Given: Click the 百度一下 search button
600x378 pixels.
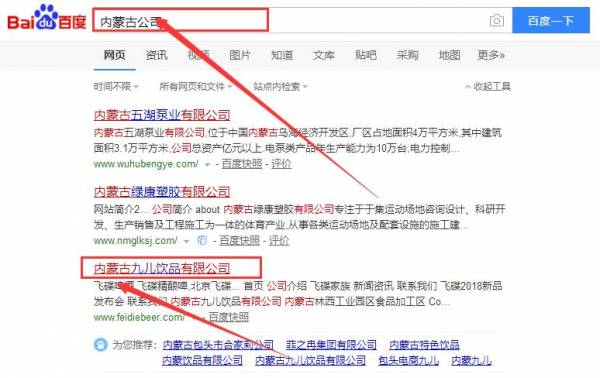Looking at the screenshot, I should pyautogui.click(x=551, y=20).
